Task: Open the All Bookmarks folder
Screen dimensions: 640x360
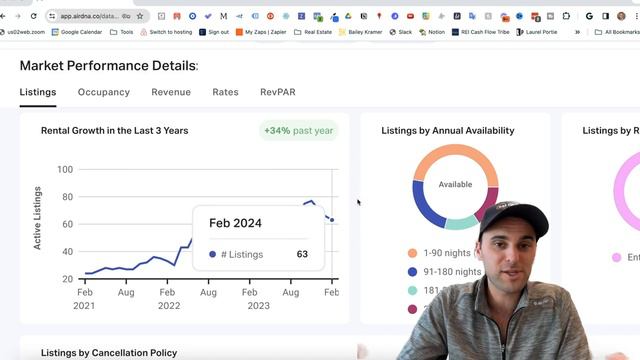Action: [x=617, y=32]
